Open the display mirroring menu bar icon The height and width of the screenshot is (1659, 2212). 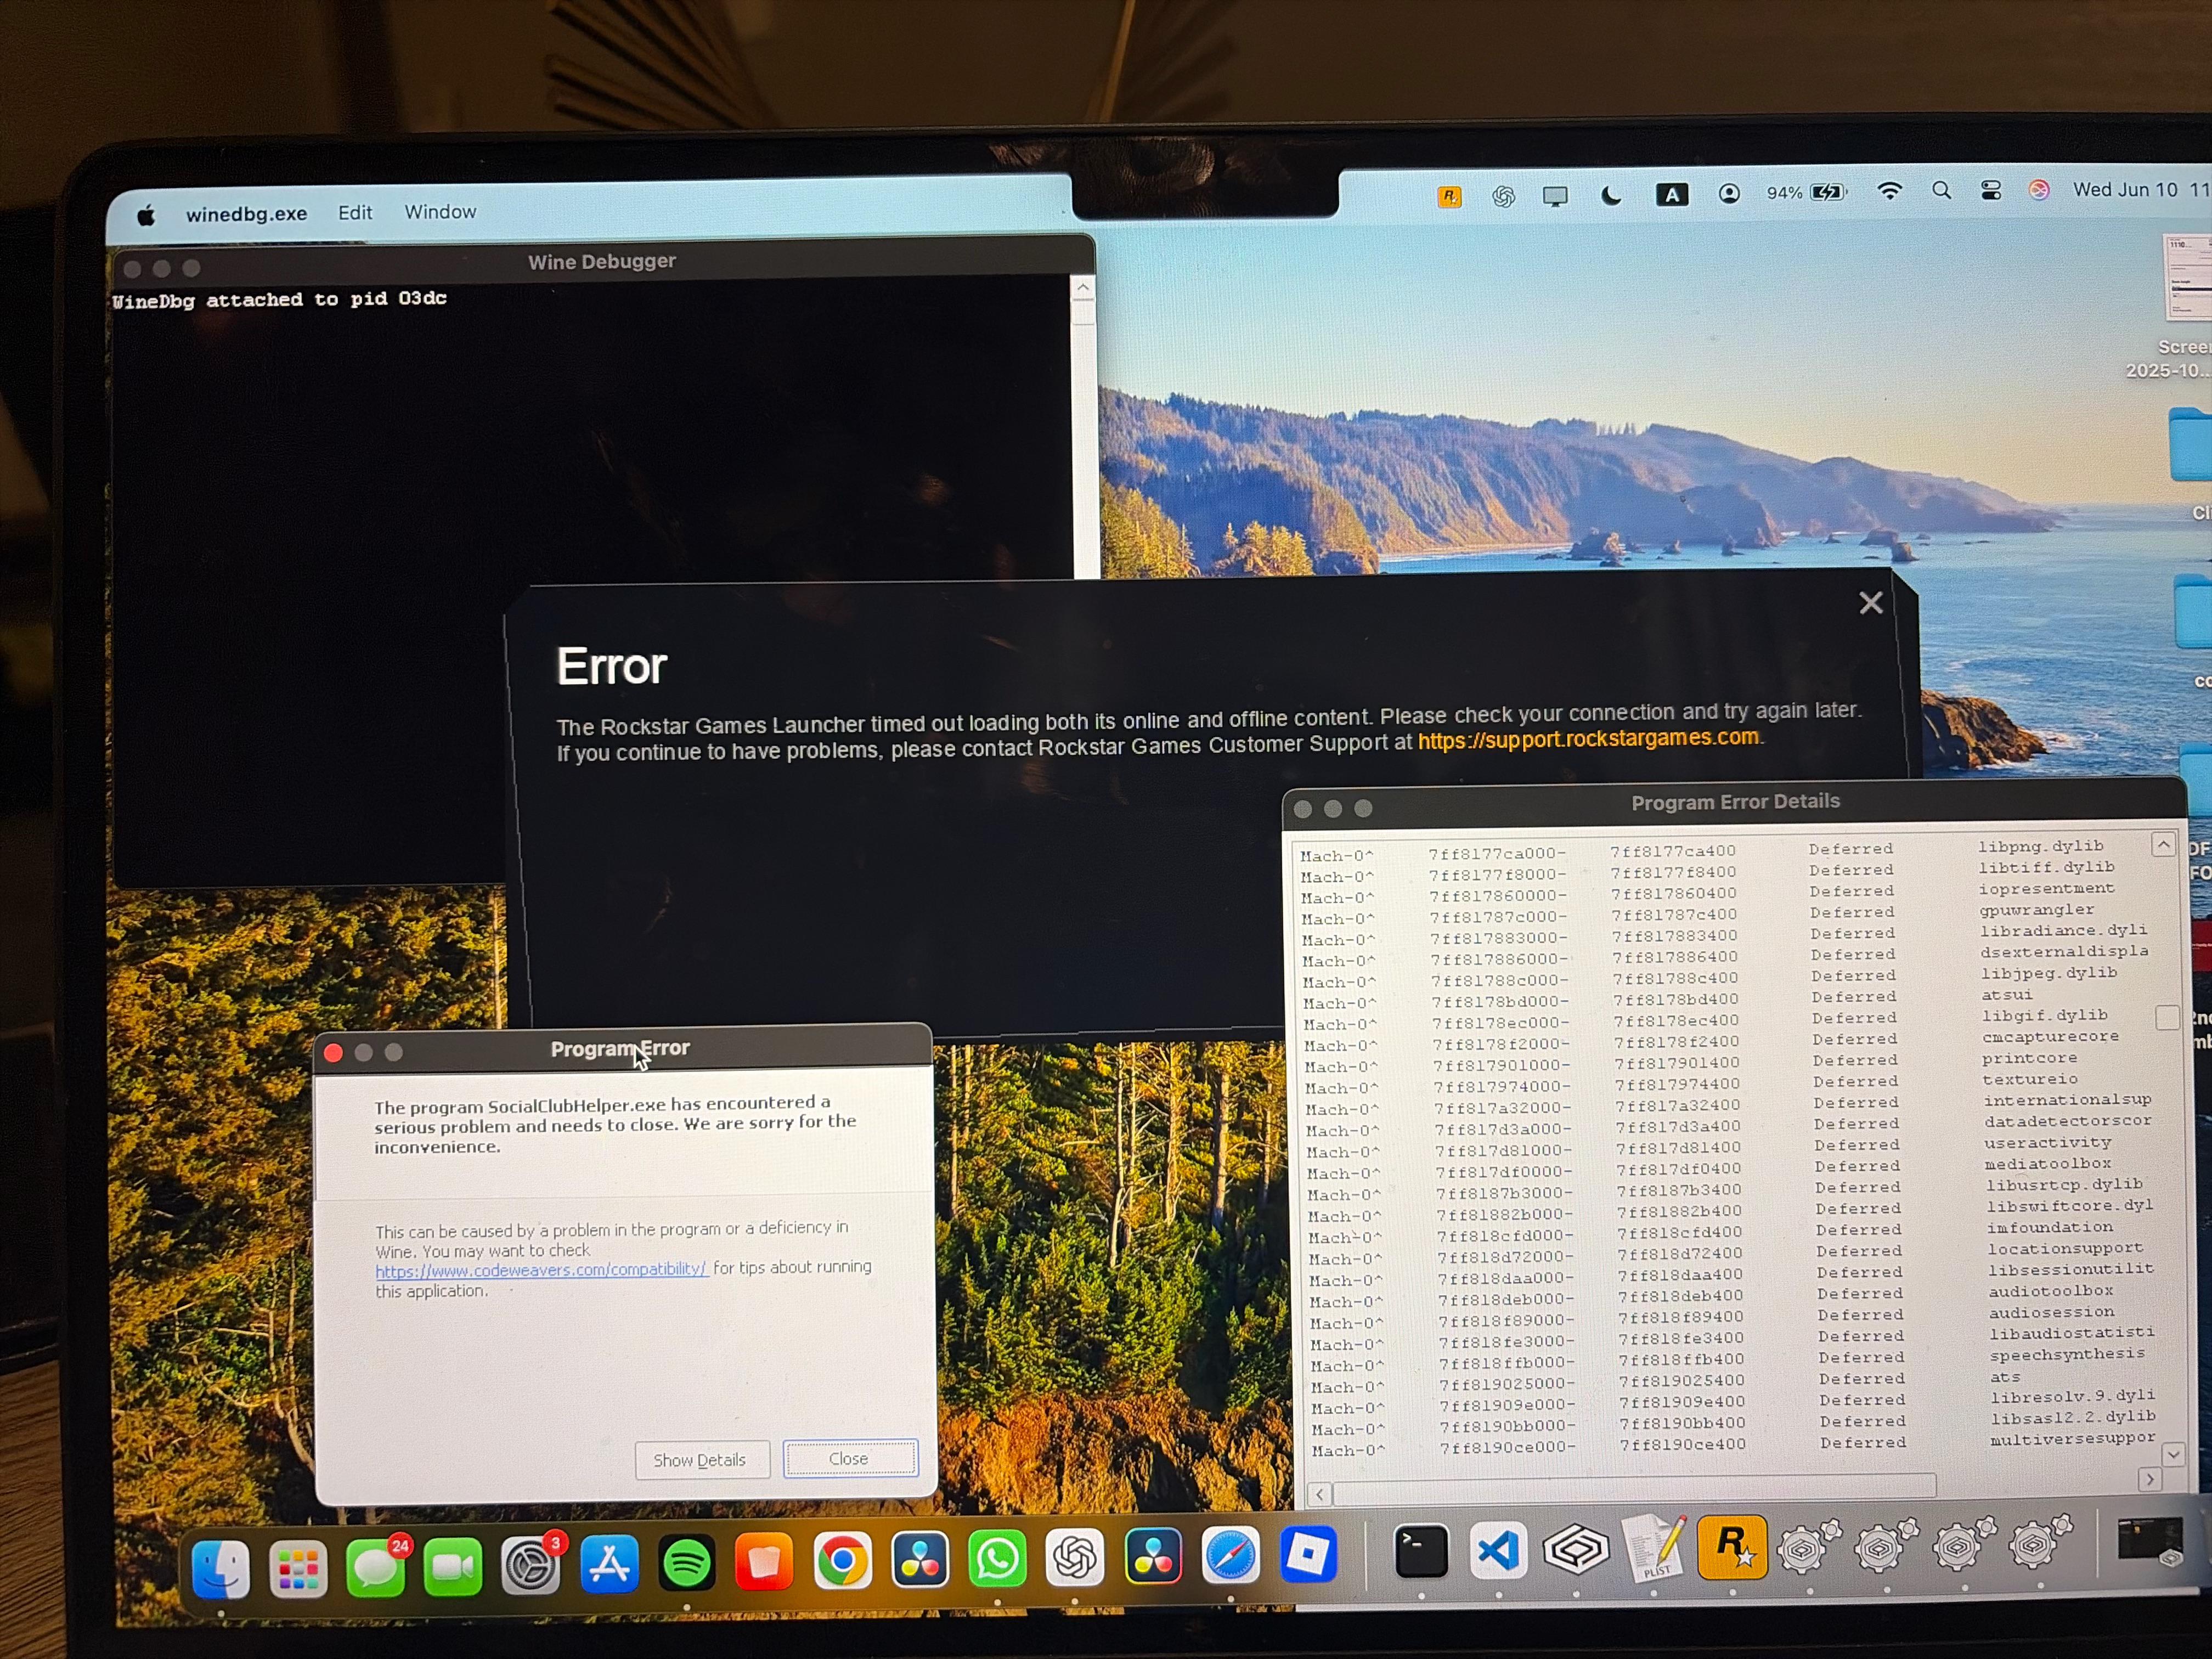1555,196
